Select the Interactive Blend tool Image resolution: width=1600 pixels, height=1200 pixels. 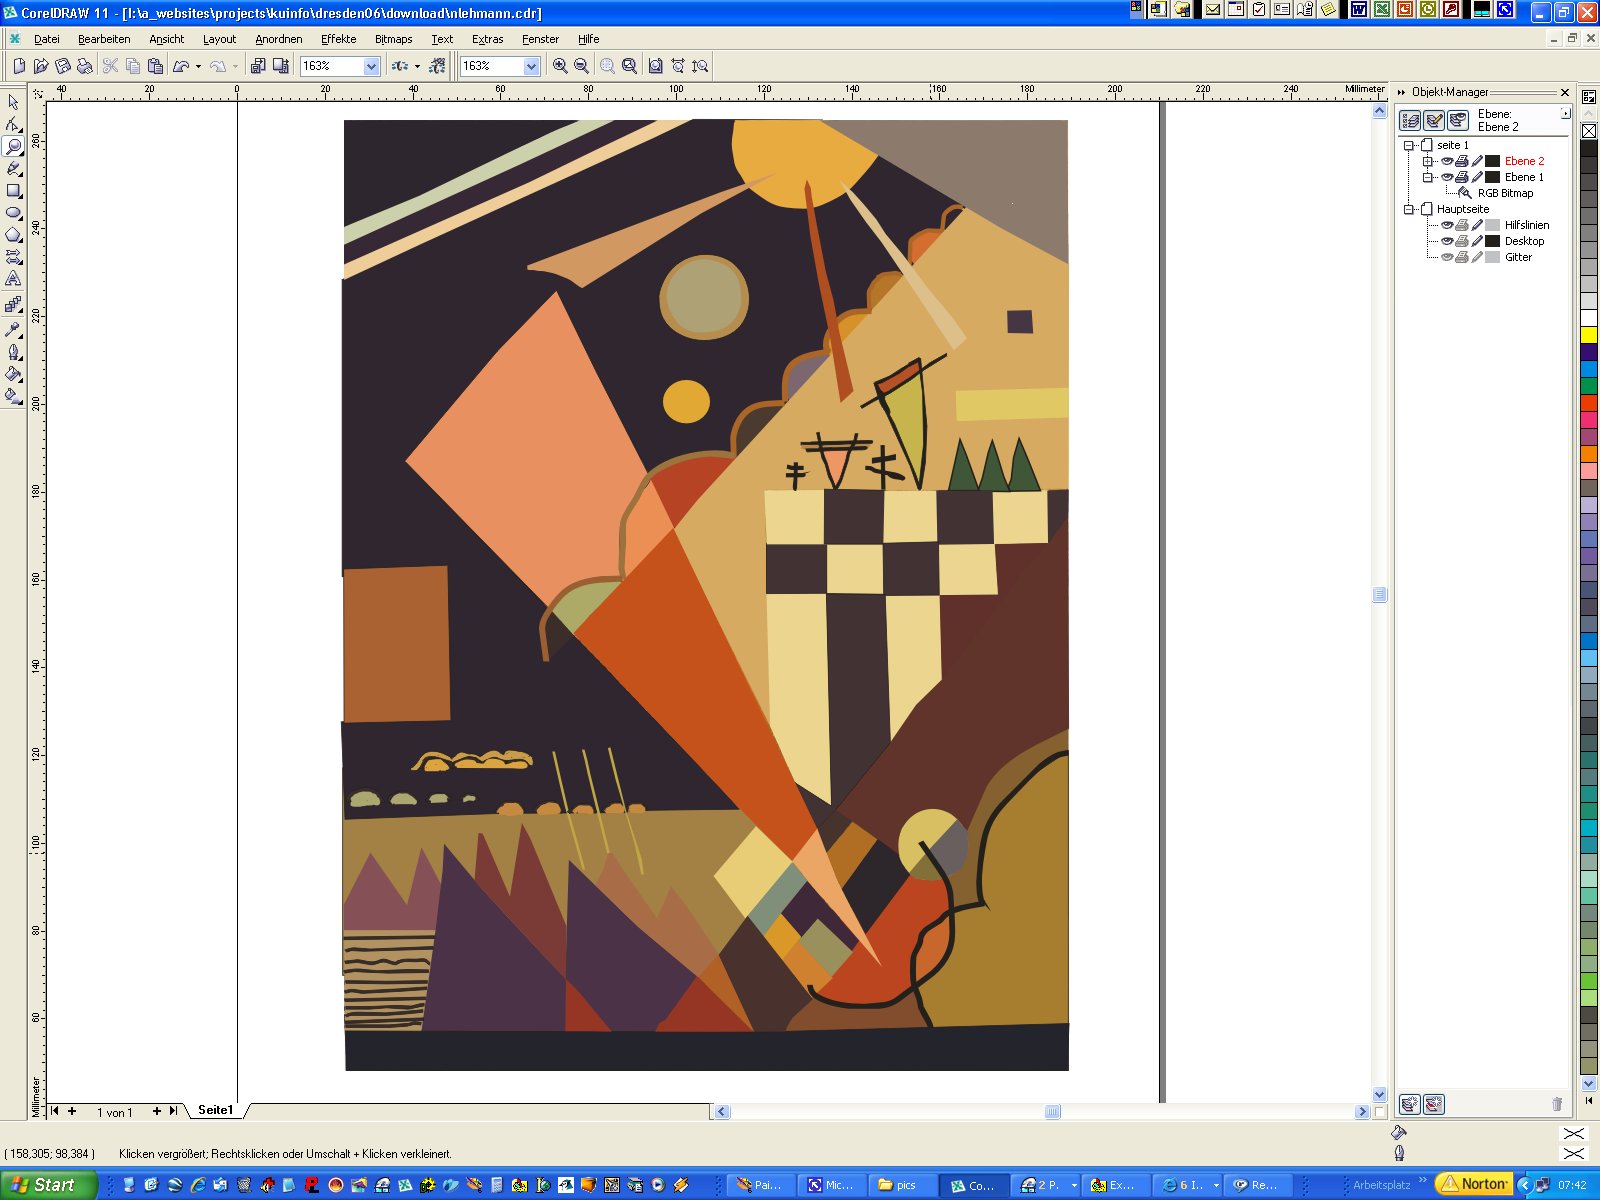(13, 305)
